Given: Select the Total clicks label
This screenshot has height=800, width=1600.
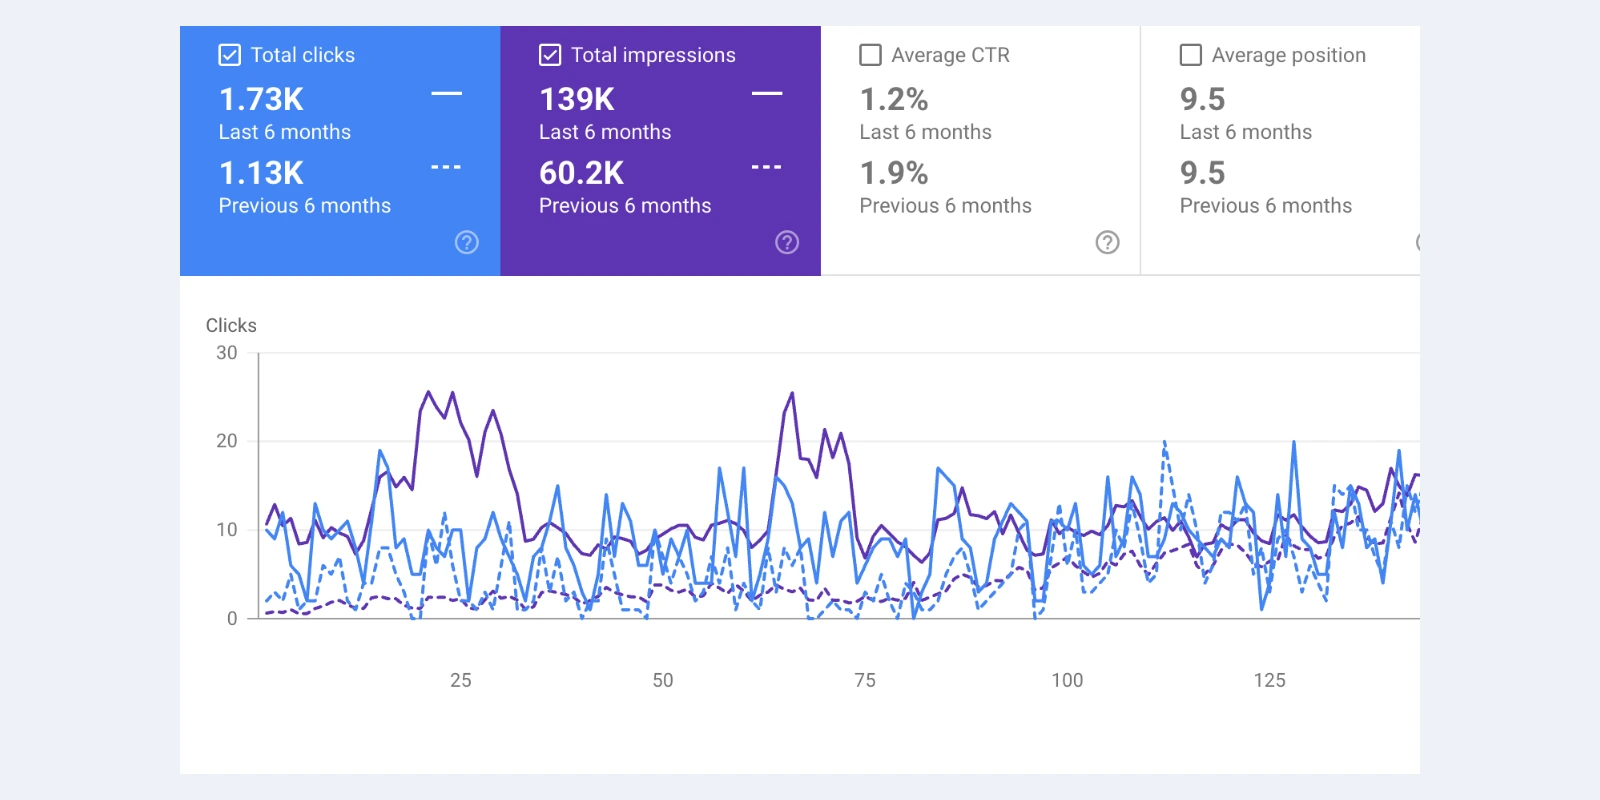Looking at the screenshot, I should pyautogui.click(x=303, y=55).
